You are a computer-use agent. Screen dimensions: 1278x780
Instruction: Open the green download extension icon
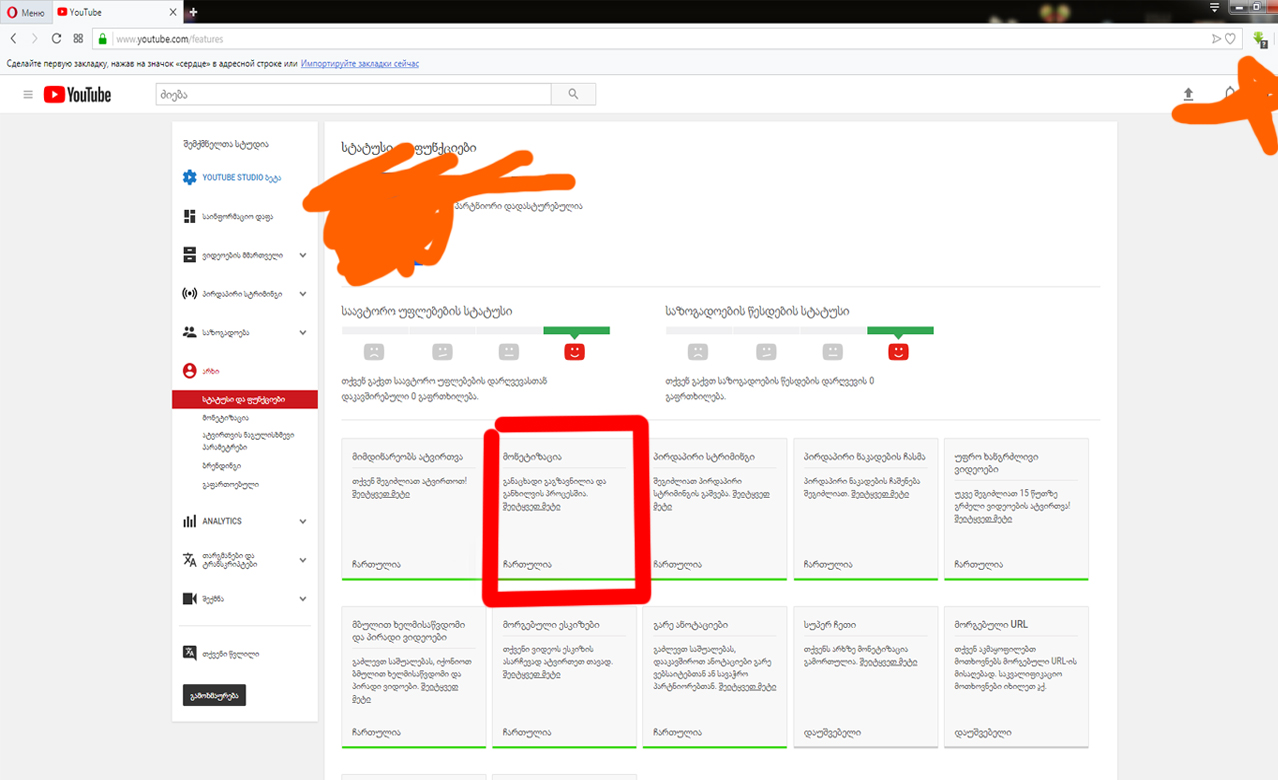pos(1260,39)
